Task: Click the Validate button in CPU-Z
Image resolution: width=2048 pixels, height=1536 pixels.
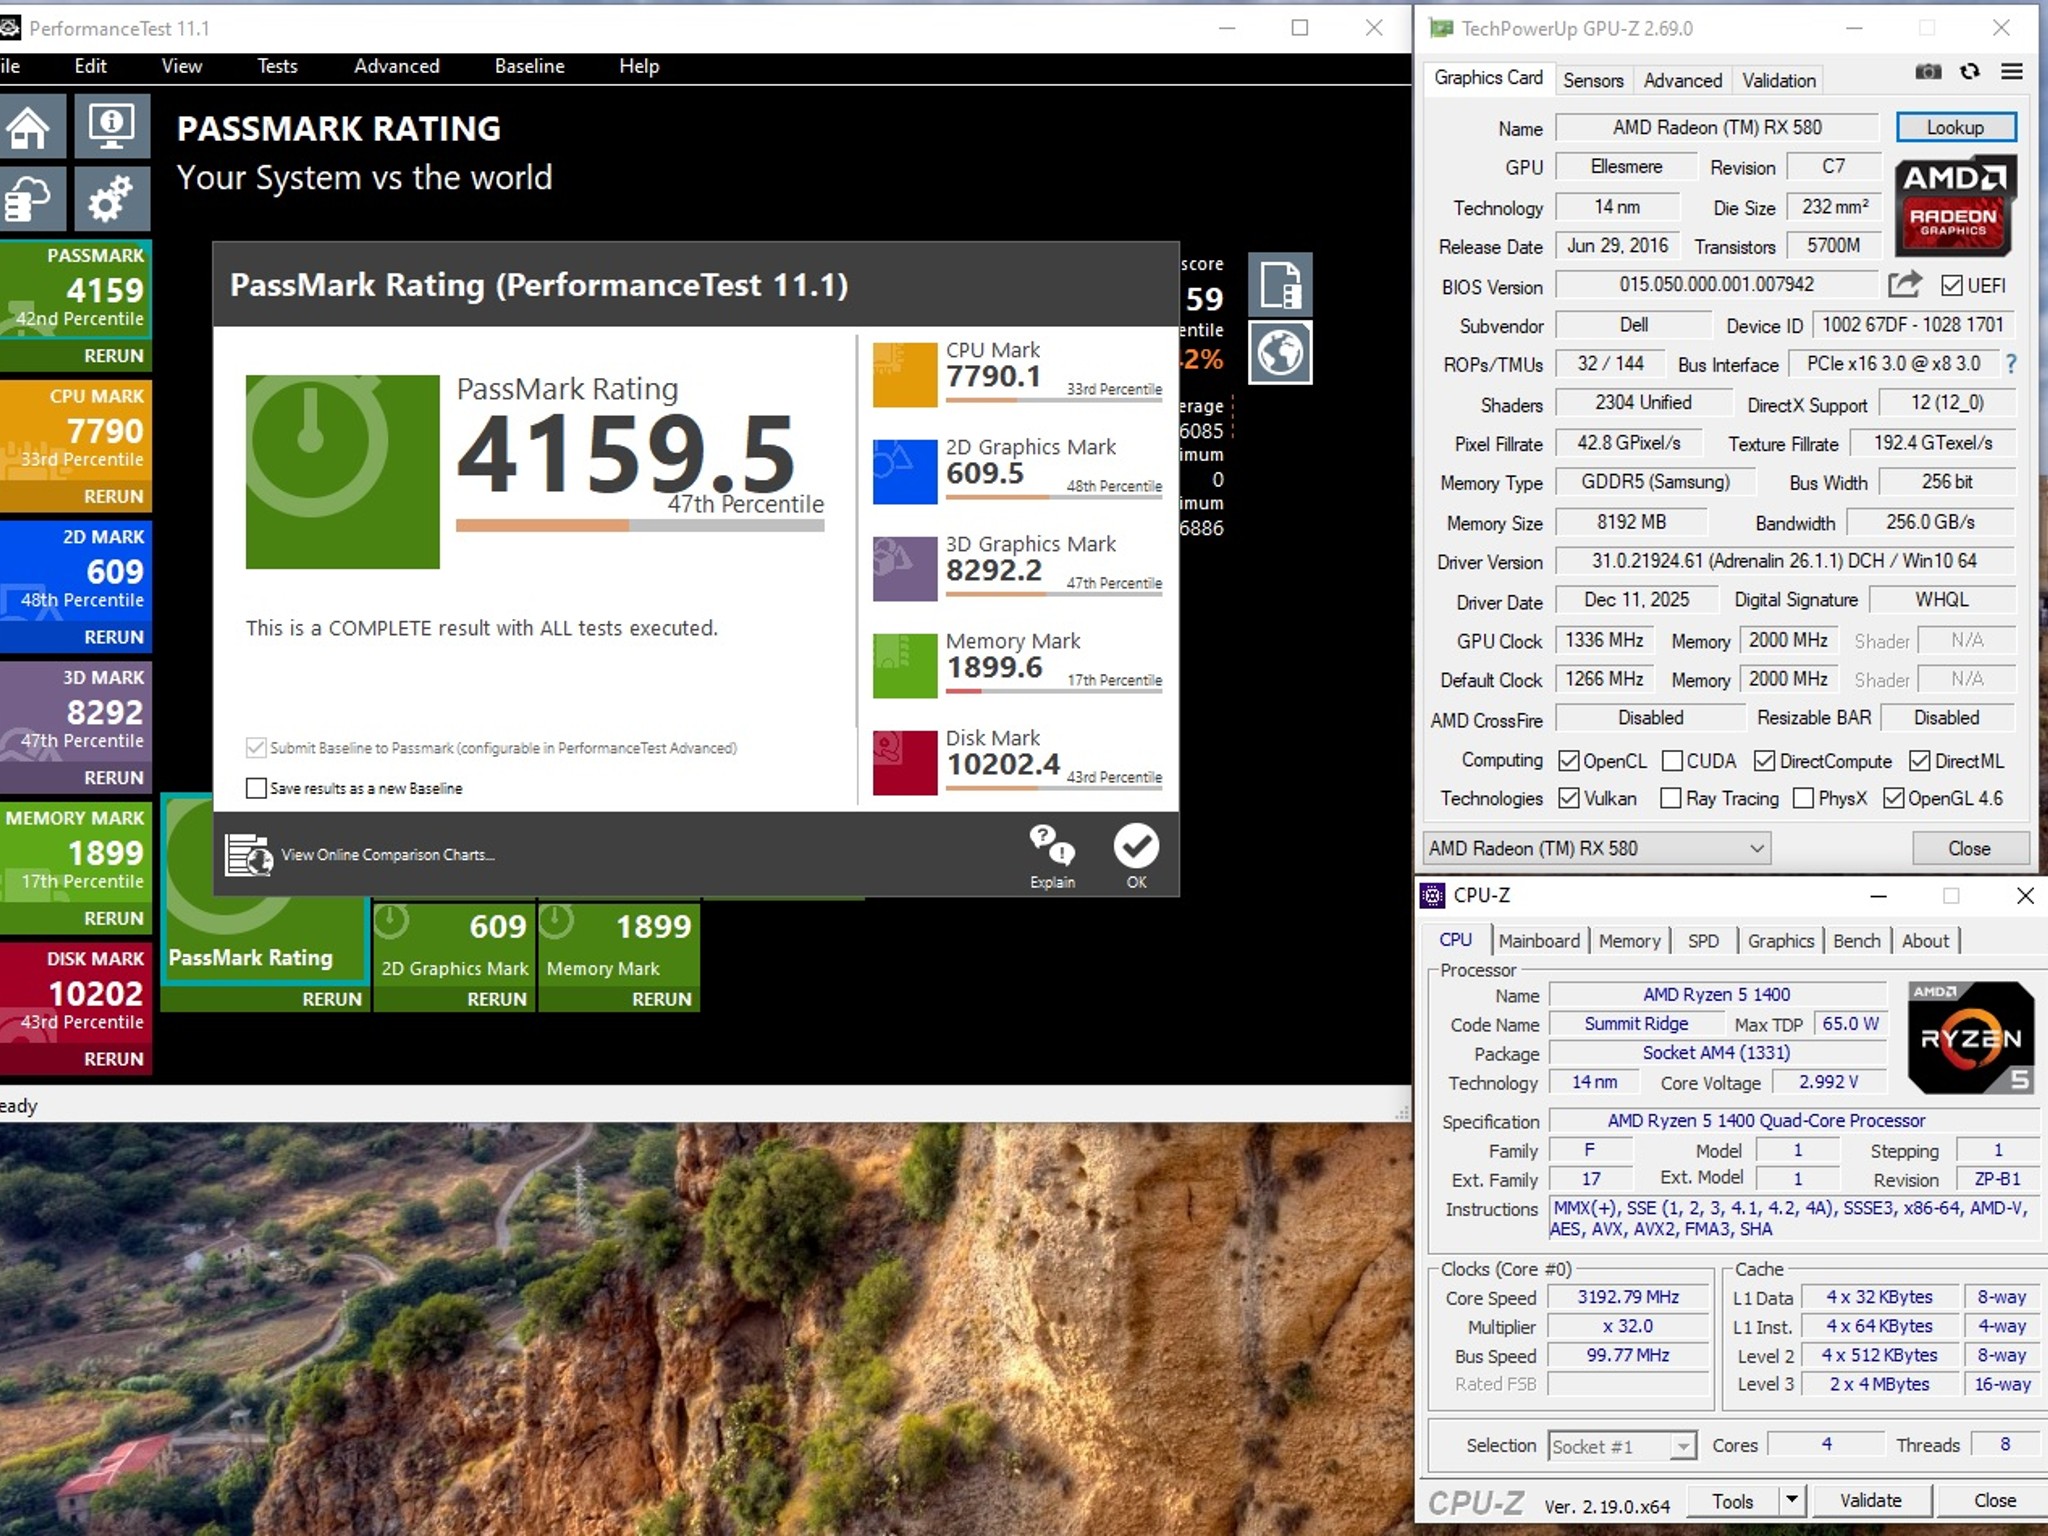Action: click(x=1870, y=1500)
